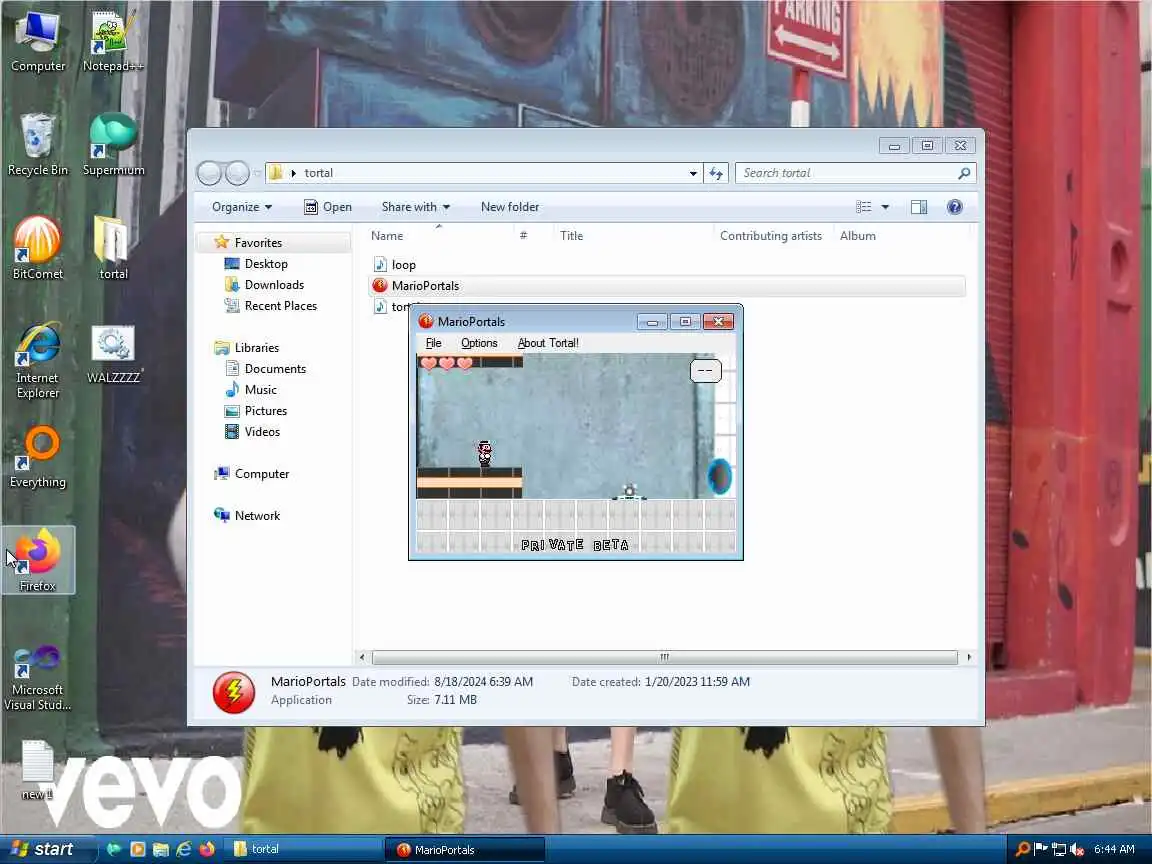Screen dimensions: 1152x864
Task: Click the Explorer back navigation button
Action: (x=209, y=173)
